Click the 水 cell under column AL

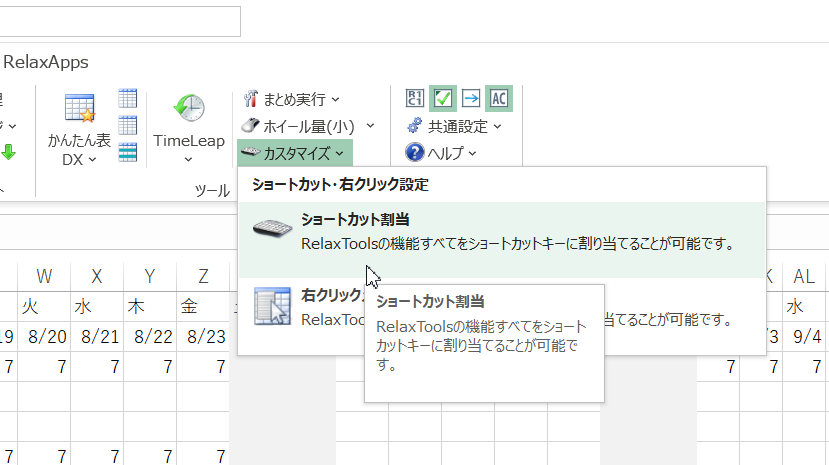coord(804,306)
